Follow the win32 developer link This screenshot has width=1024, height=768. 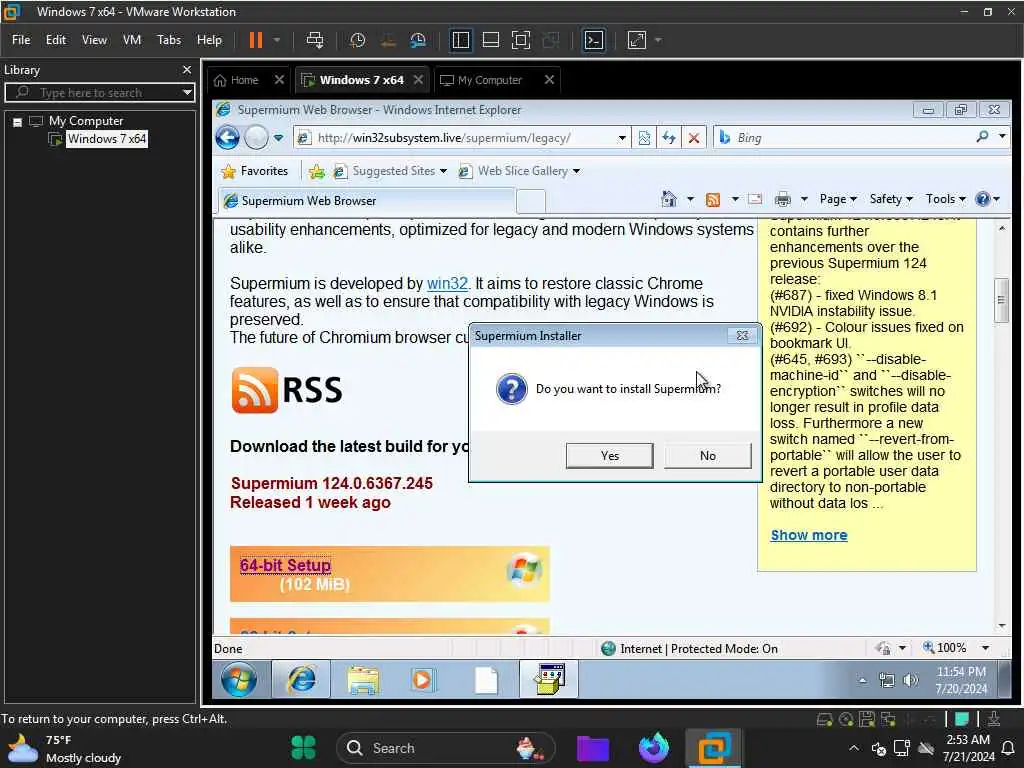coord(447,283)
